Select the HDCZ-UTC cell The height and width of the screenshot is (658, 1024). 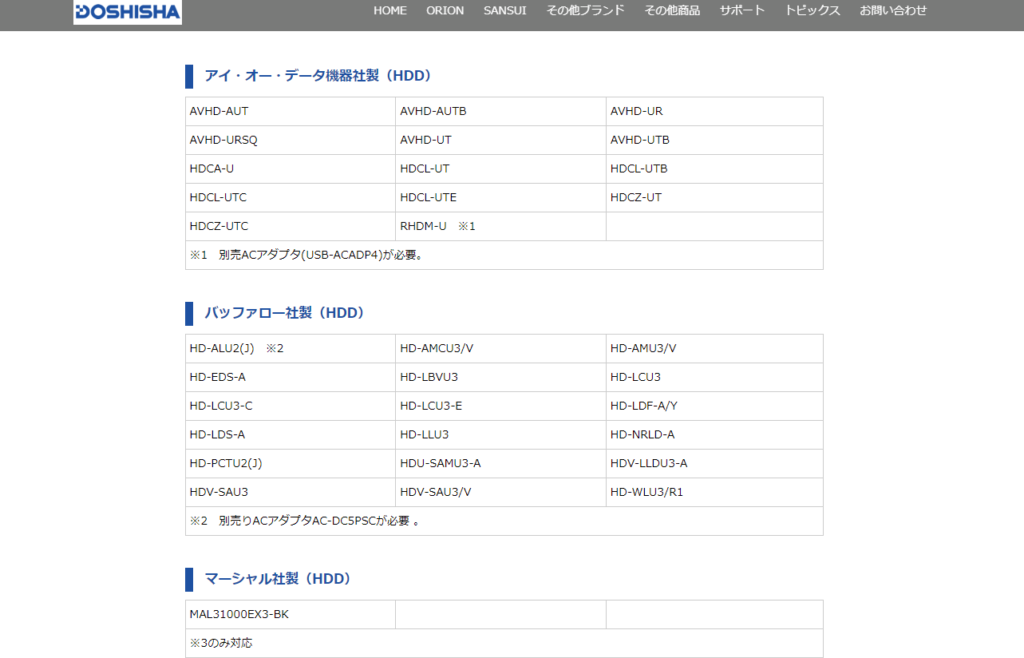tap(290, 227)
